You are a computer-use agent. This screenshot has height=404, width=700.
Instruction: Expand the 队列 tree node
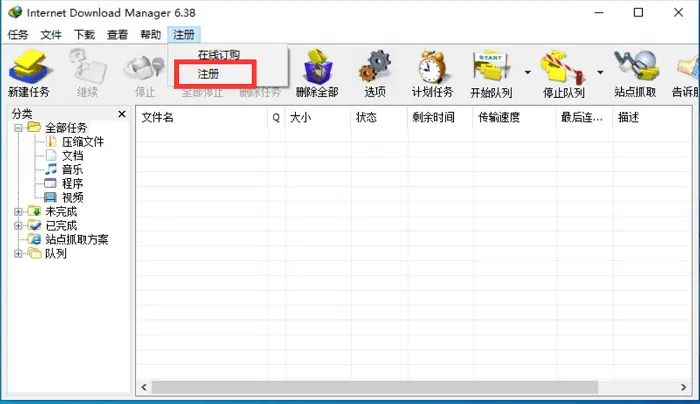(x=18, y=254)
